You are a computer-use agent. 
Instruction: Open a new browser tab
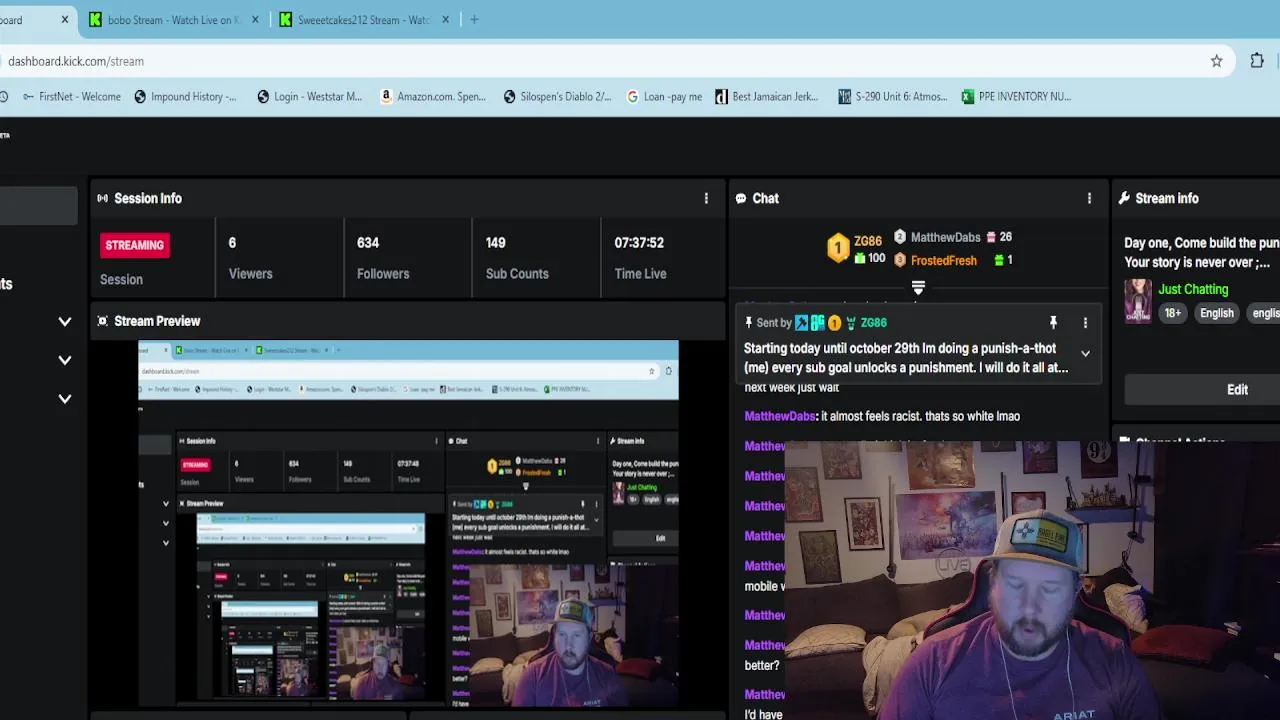click(x=474, y=19)
